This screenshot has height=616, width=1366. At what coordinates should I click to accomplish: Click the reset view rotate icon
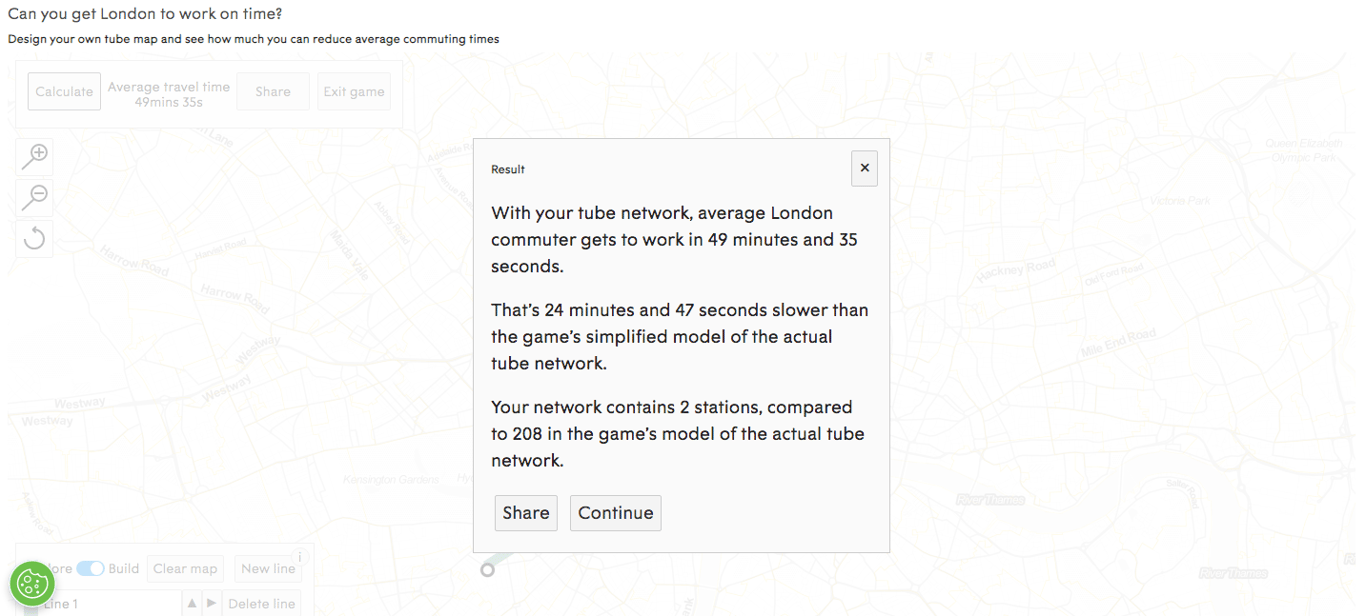pos(35,238)
